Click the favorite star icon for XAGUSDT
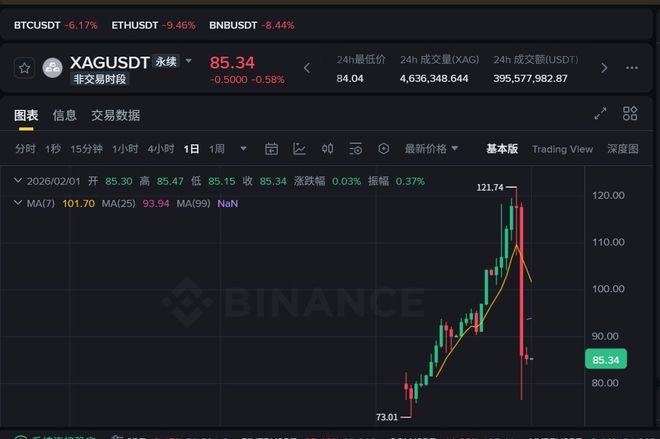 [x=25, y=68]
